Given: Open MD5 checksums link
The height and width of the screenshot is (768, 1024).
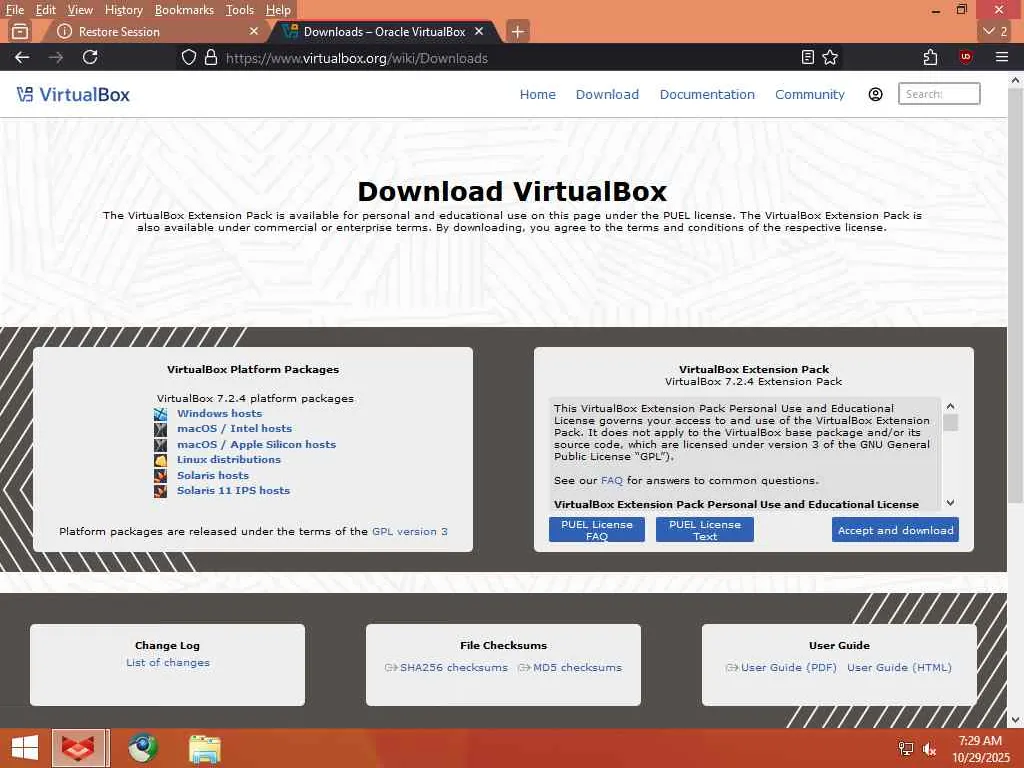Looking at the screenshot, I should pos(577,667).
